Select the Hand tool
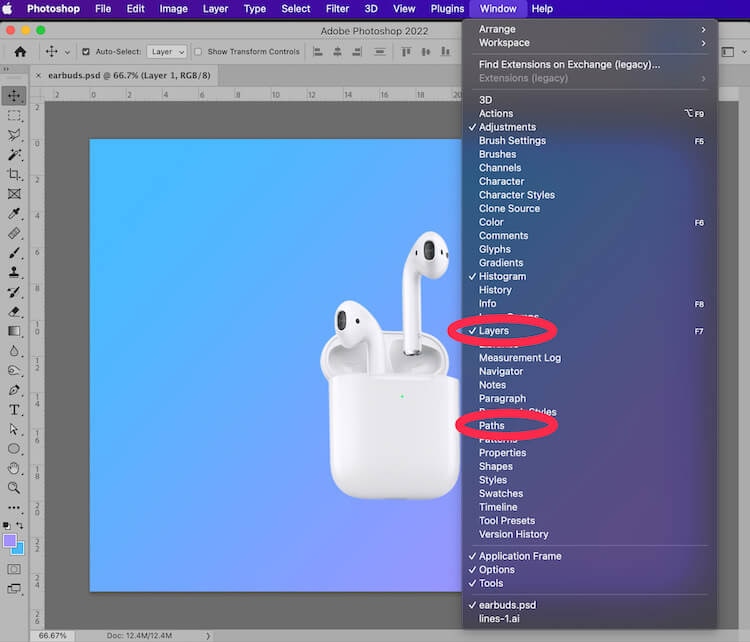The width and height of the screenshot is (750, 642). [x=14, y=468]
